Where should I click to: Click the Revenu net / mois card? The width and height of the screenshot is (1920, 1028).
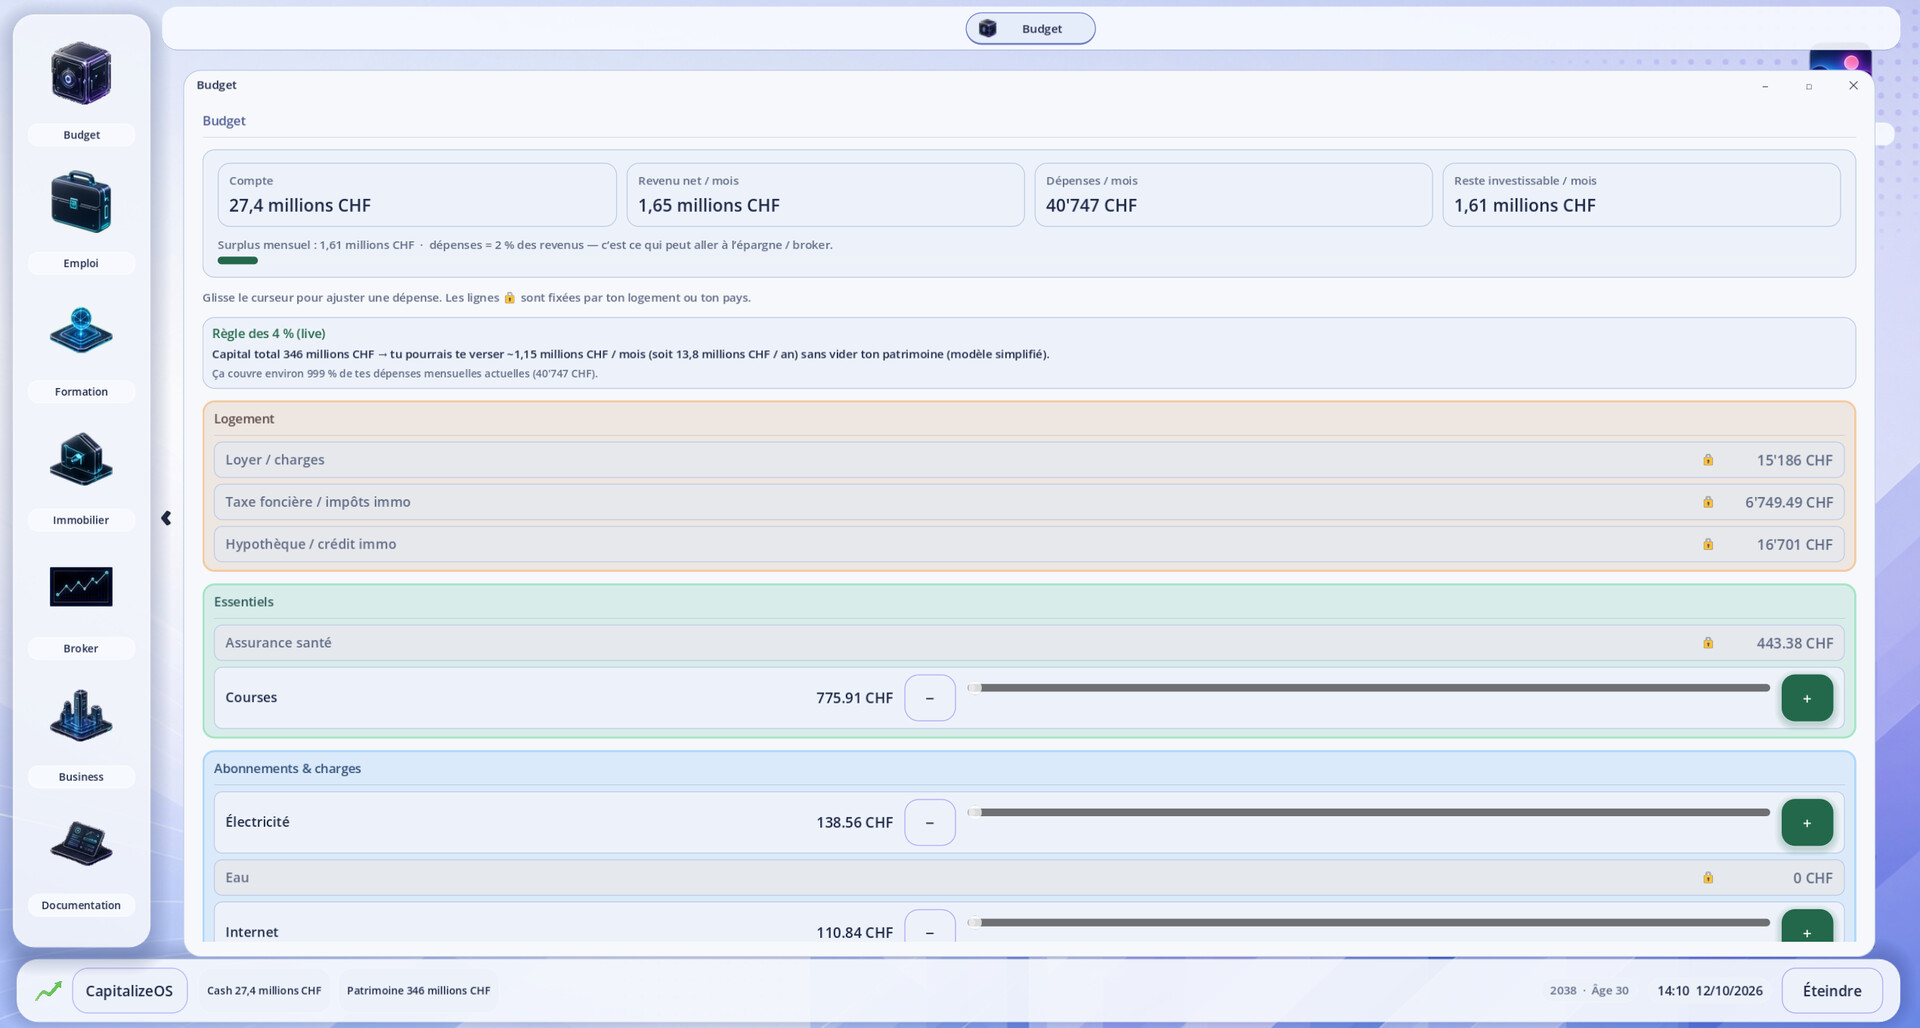pos(825,195)
